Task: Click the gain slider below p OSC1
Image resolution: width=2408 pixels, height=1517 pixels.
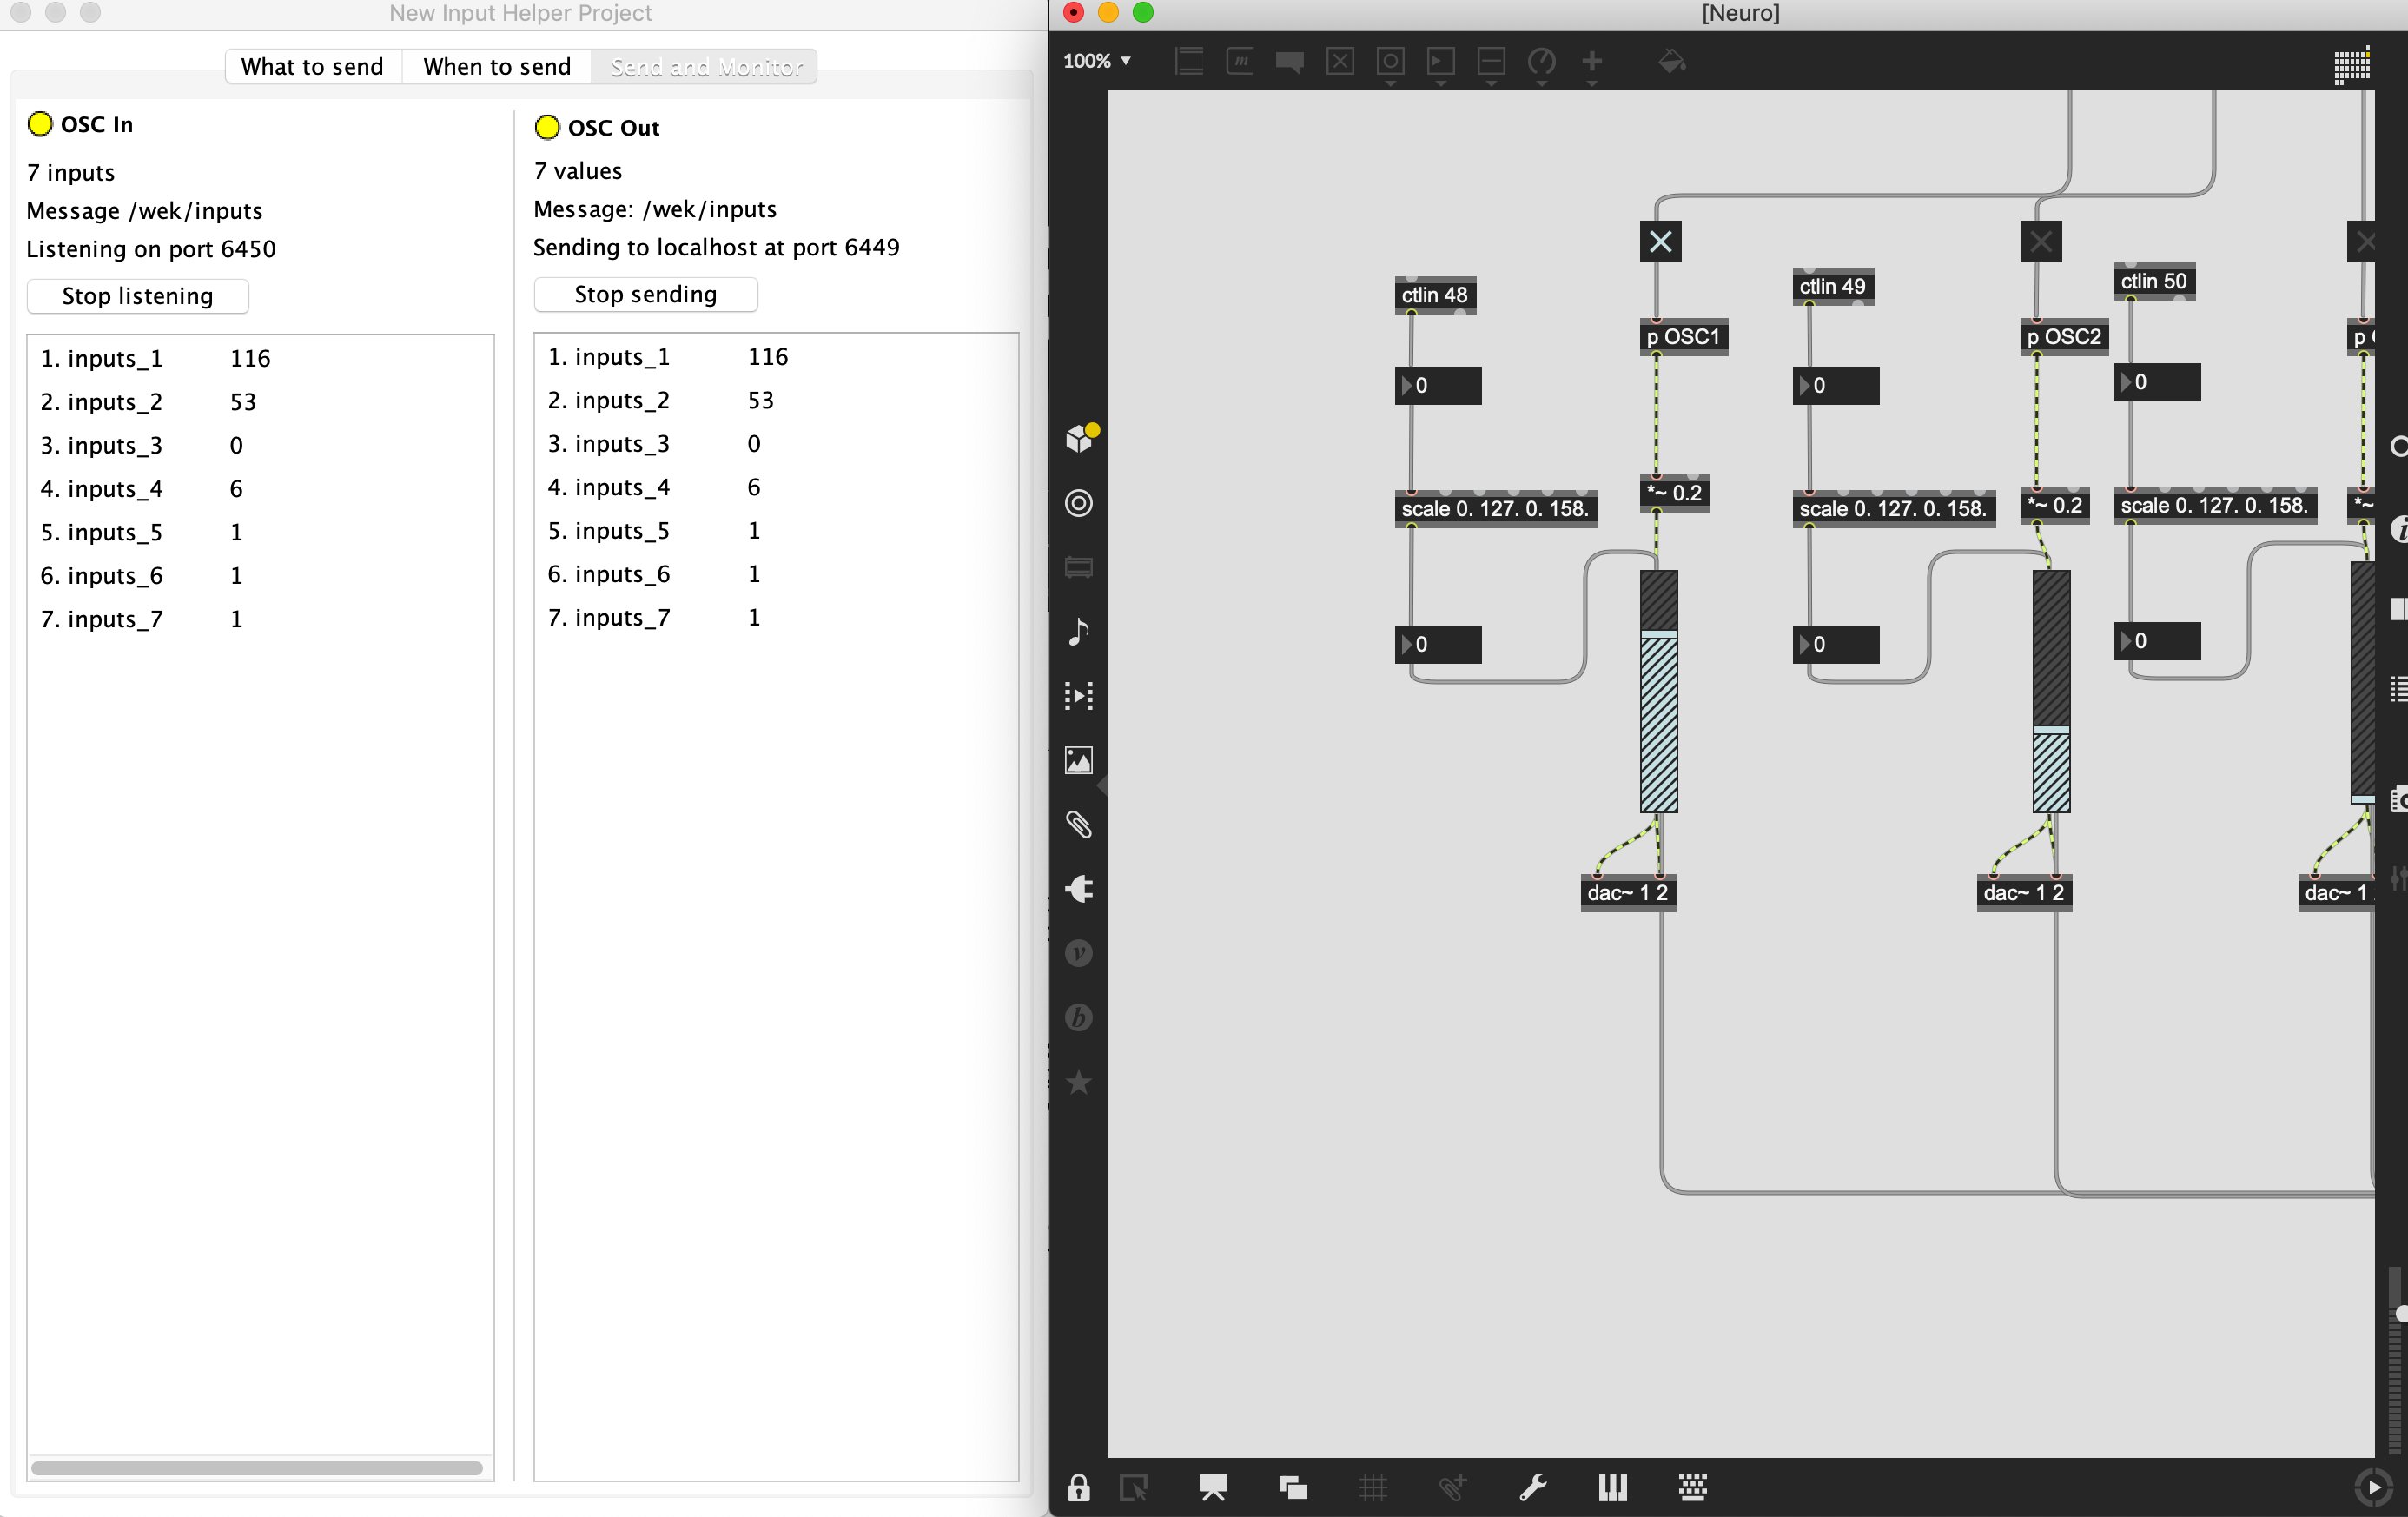Action: (1659, 691)
